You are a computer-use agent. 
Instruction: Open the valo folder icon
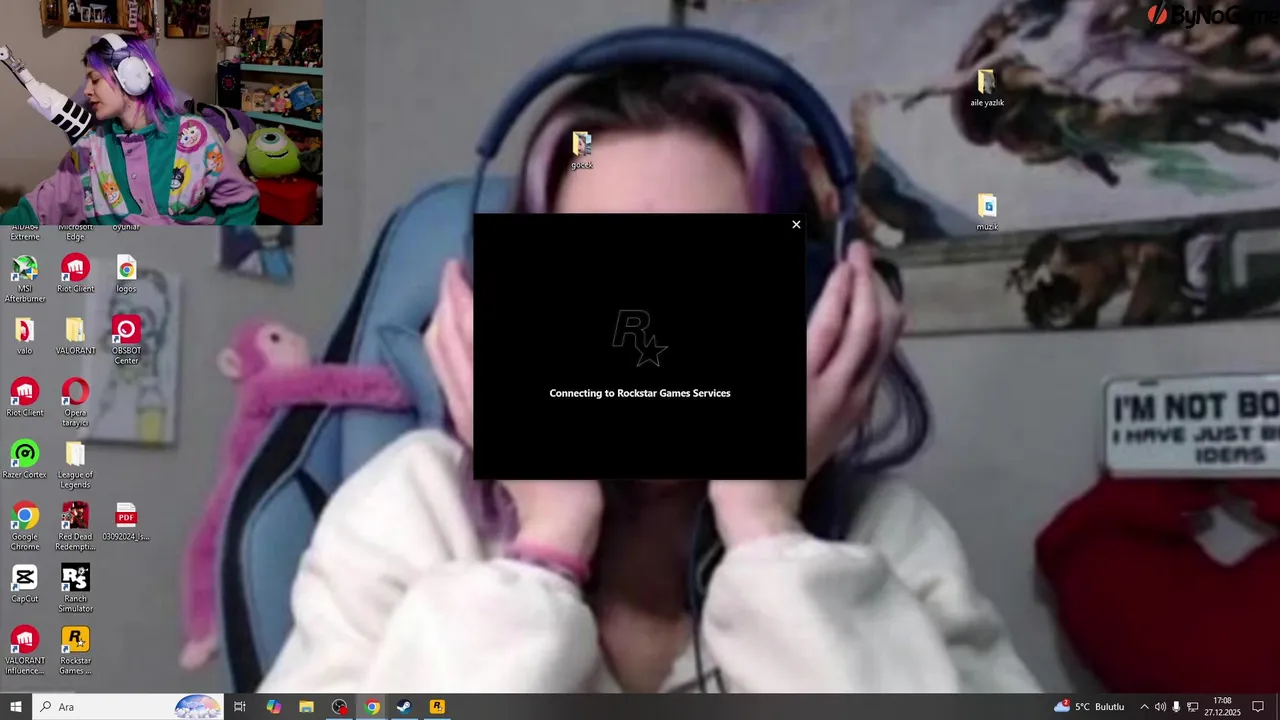[x=25, y=336]
